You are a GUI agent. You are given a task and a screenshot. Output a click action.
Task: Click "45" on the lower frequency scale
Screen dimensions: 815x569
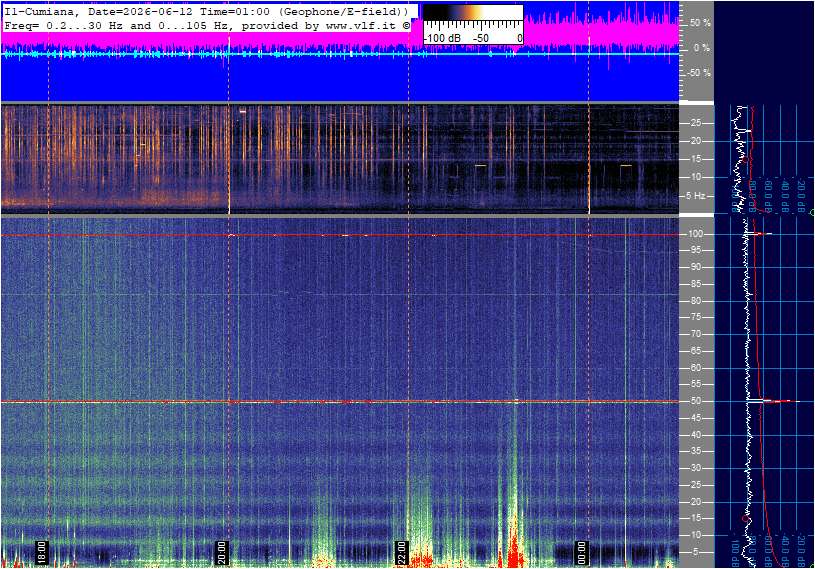695,418
